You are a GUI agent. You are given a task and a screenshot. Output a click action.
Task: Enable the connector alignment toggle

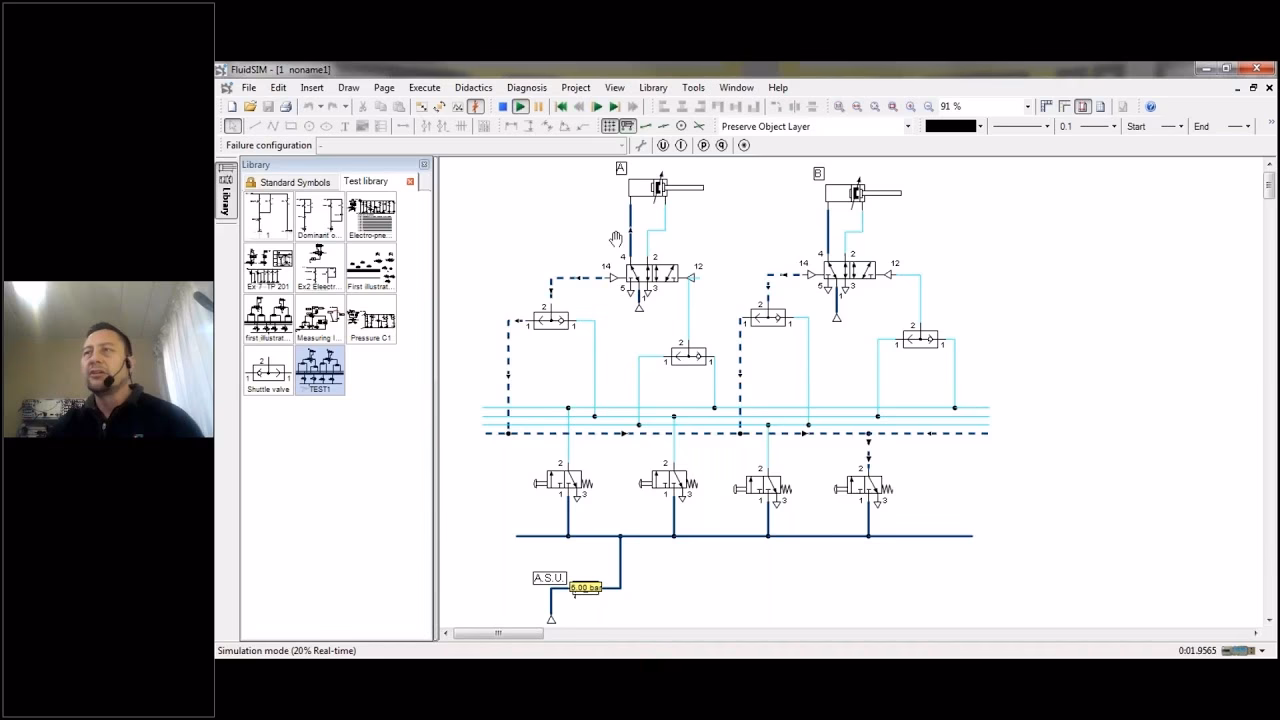pyautogui.click(x=627, y=125)
